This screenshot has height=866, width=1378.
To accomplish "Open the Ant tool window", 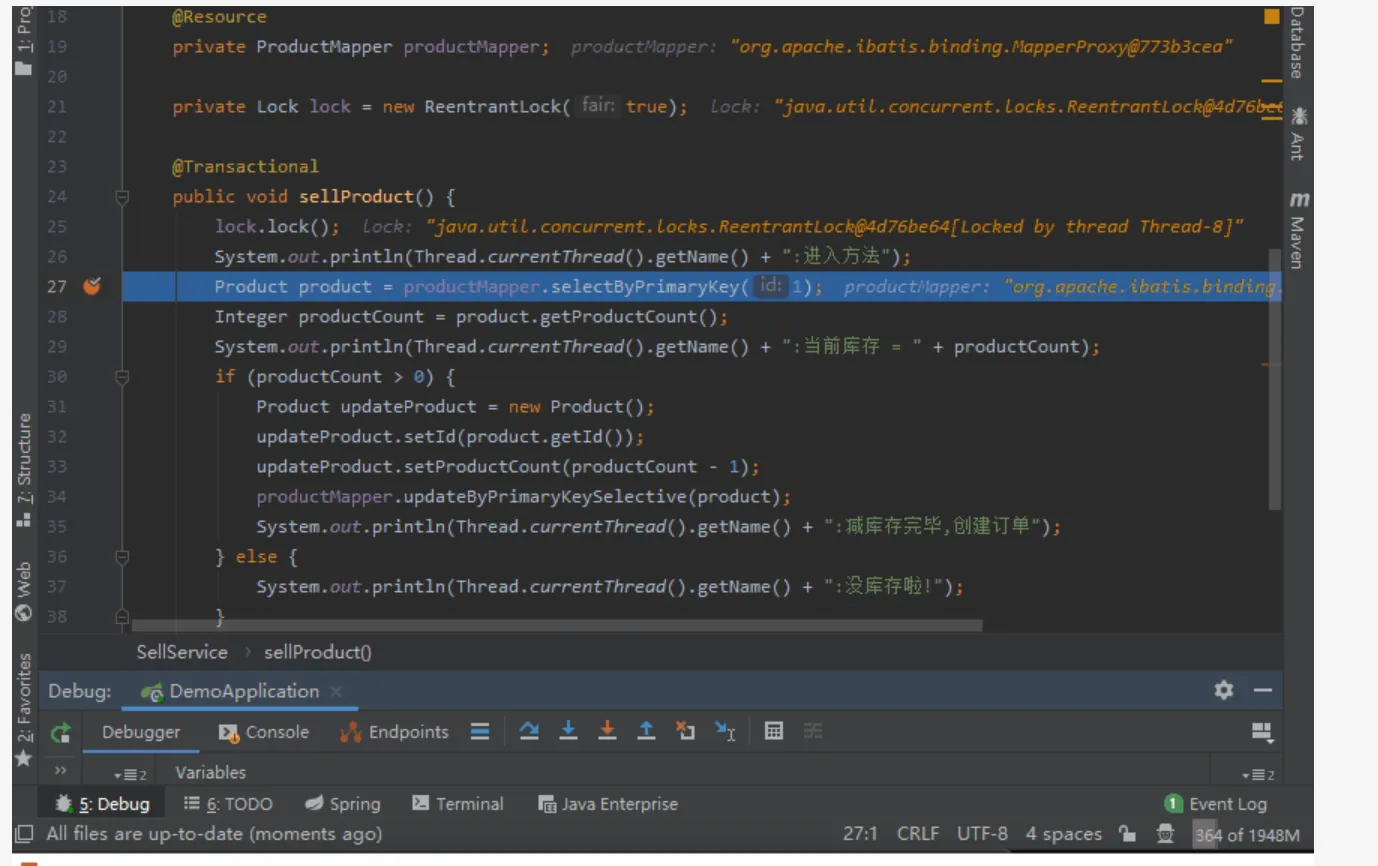I will tap(1298, 133).
